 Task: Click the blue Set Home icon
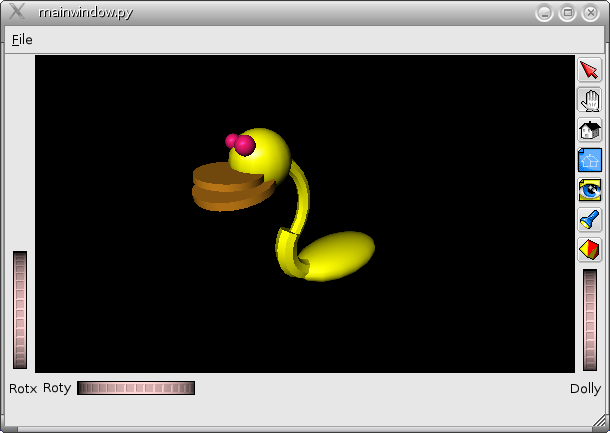point(590,160)
